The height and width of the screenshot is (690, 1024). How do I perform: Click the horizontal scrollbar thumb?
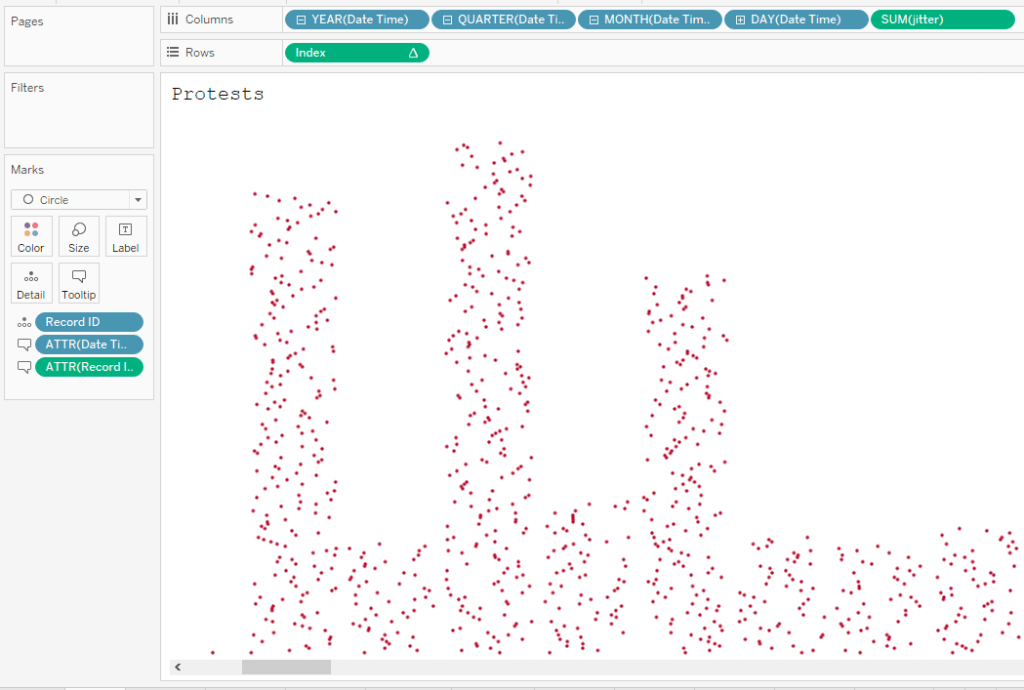pos(286,667)
